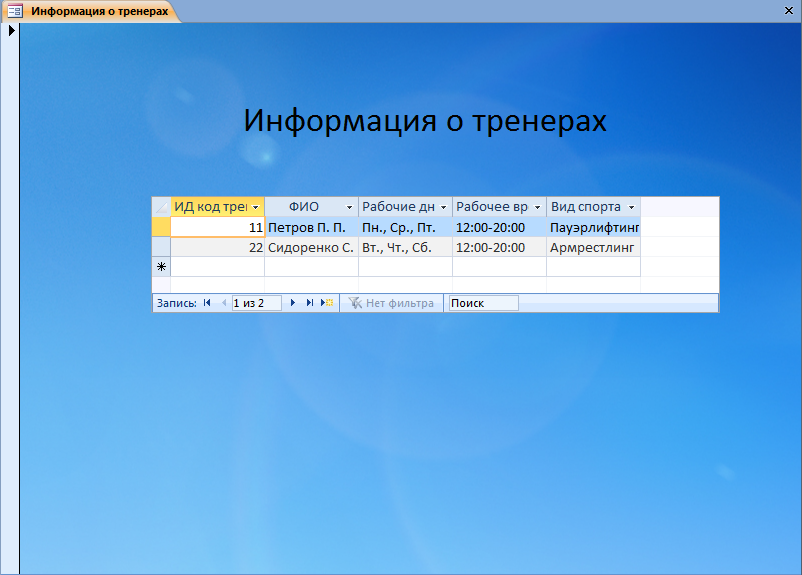Click the 'Нет фильтра' filter indicator
802x575 pixels.
point(391,303)
